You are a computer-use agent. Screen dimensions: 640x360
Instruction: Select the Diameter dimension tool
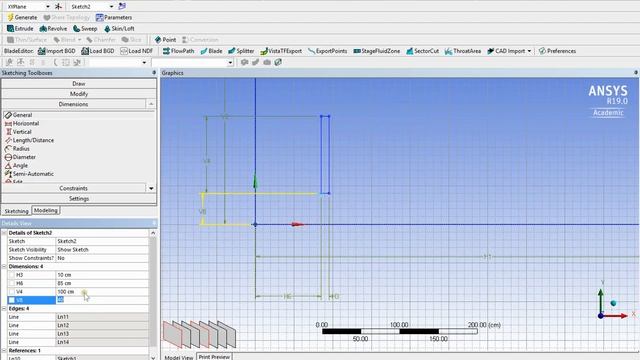[20, 157]
